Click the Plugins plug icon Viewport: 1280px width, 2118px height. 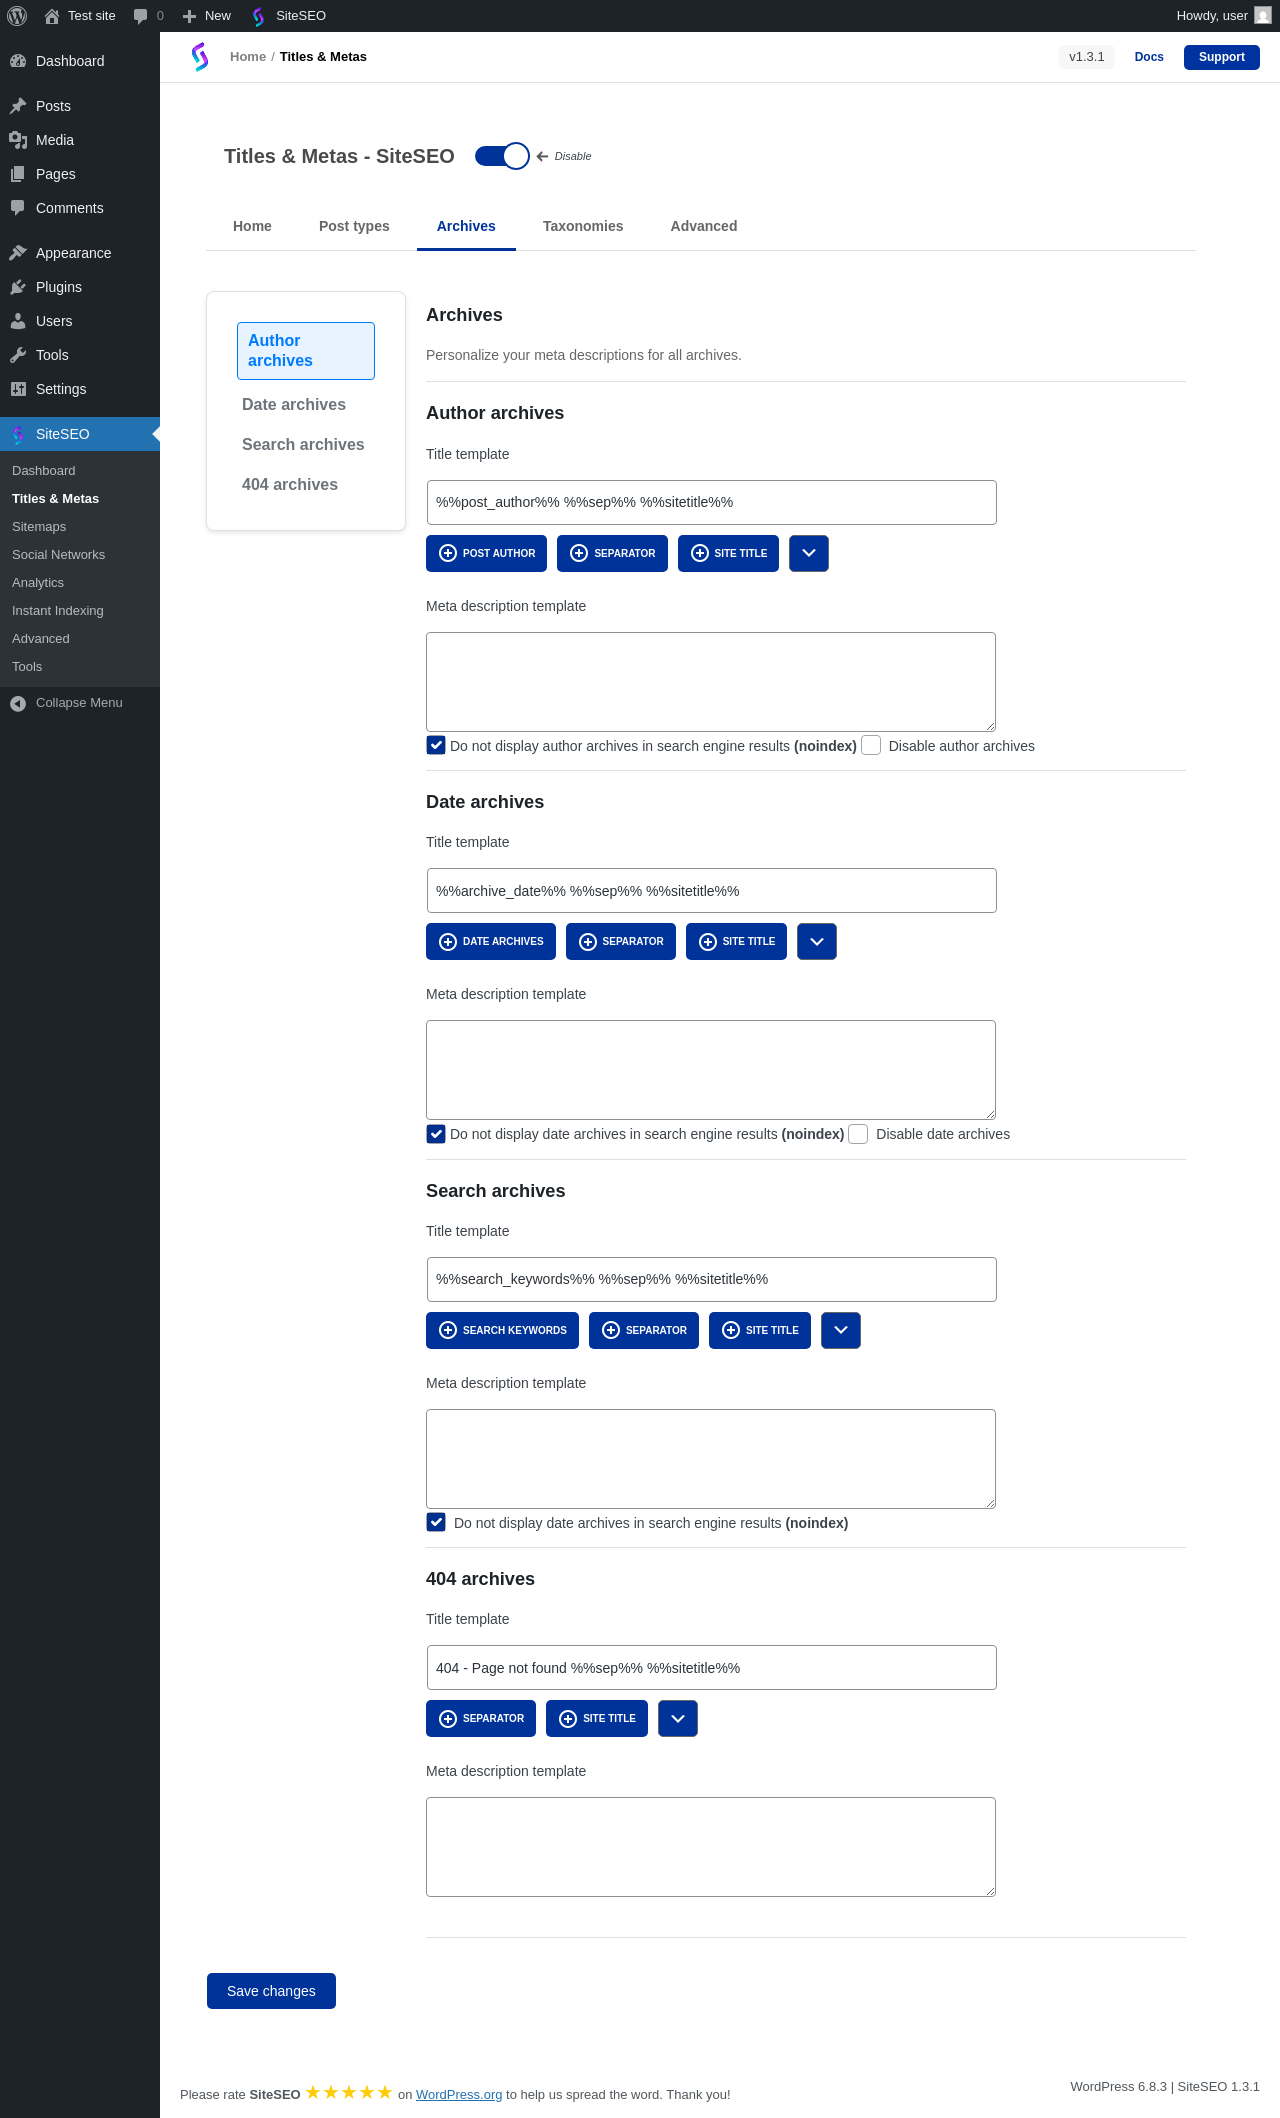click(18, 287)
